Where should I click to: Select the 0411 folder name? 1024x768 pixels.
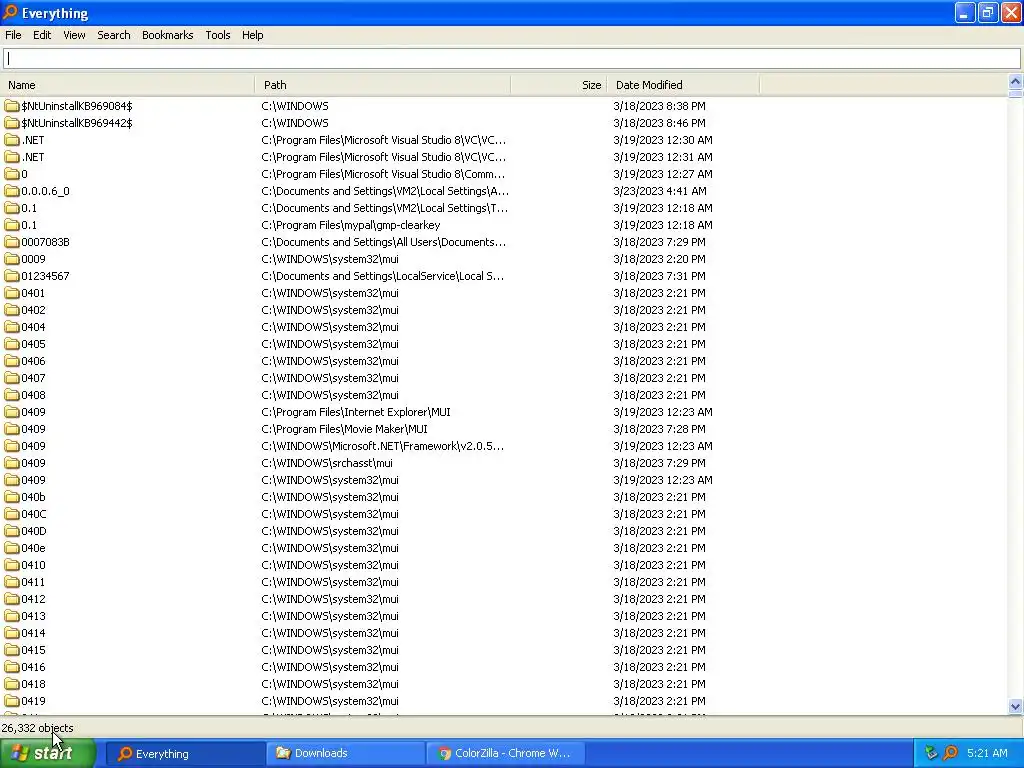(x=33, y=582)
